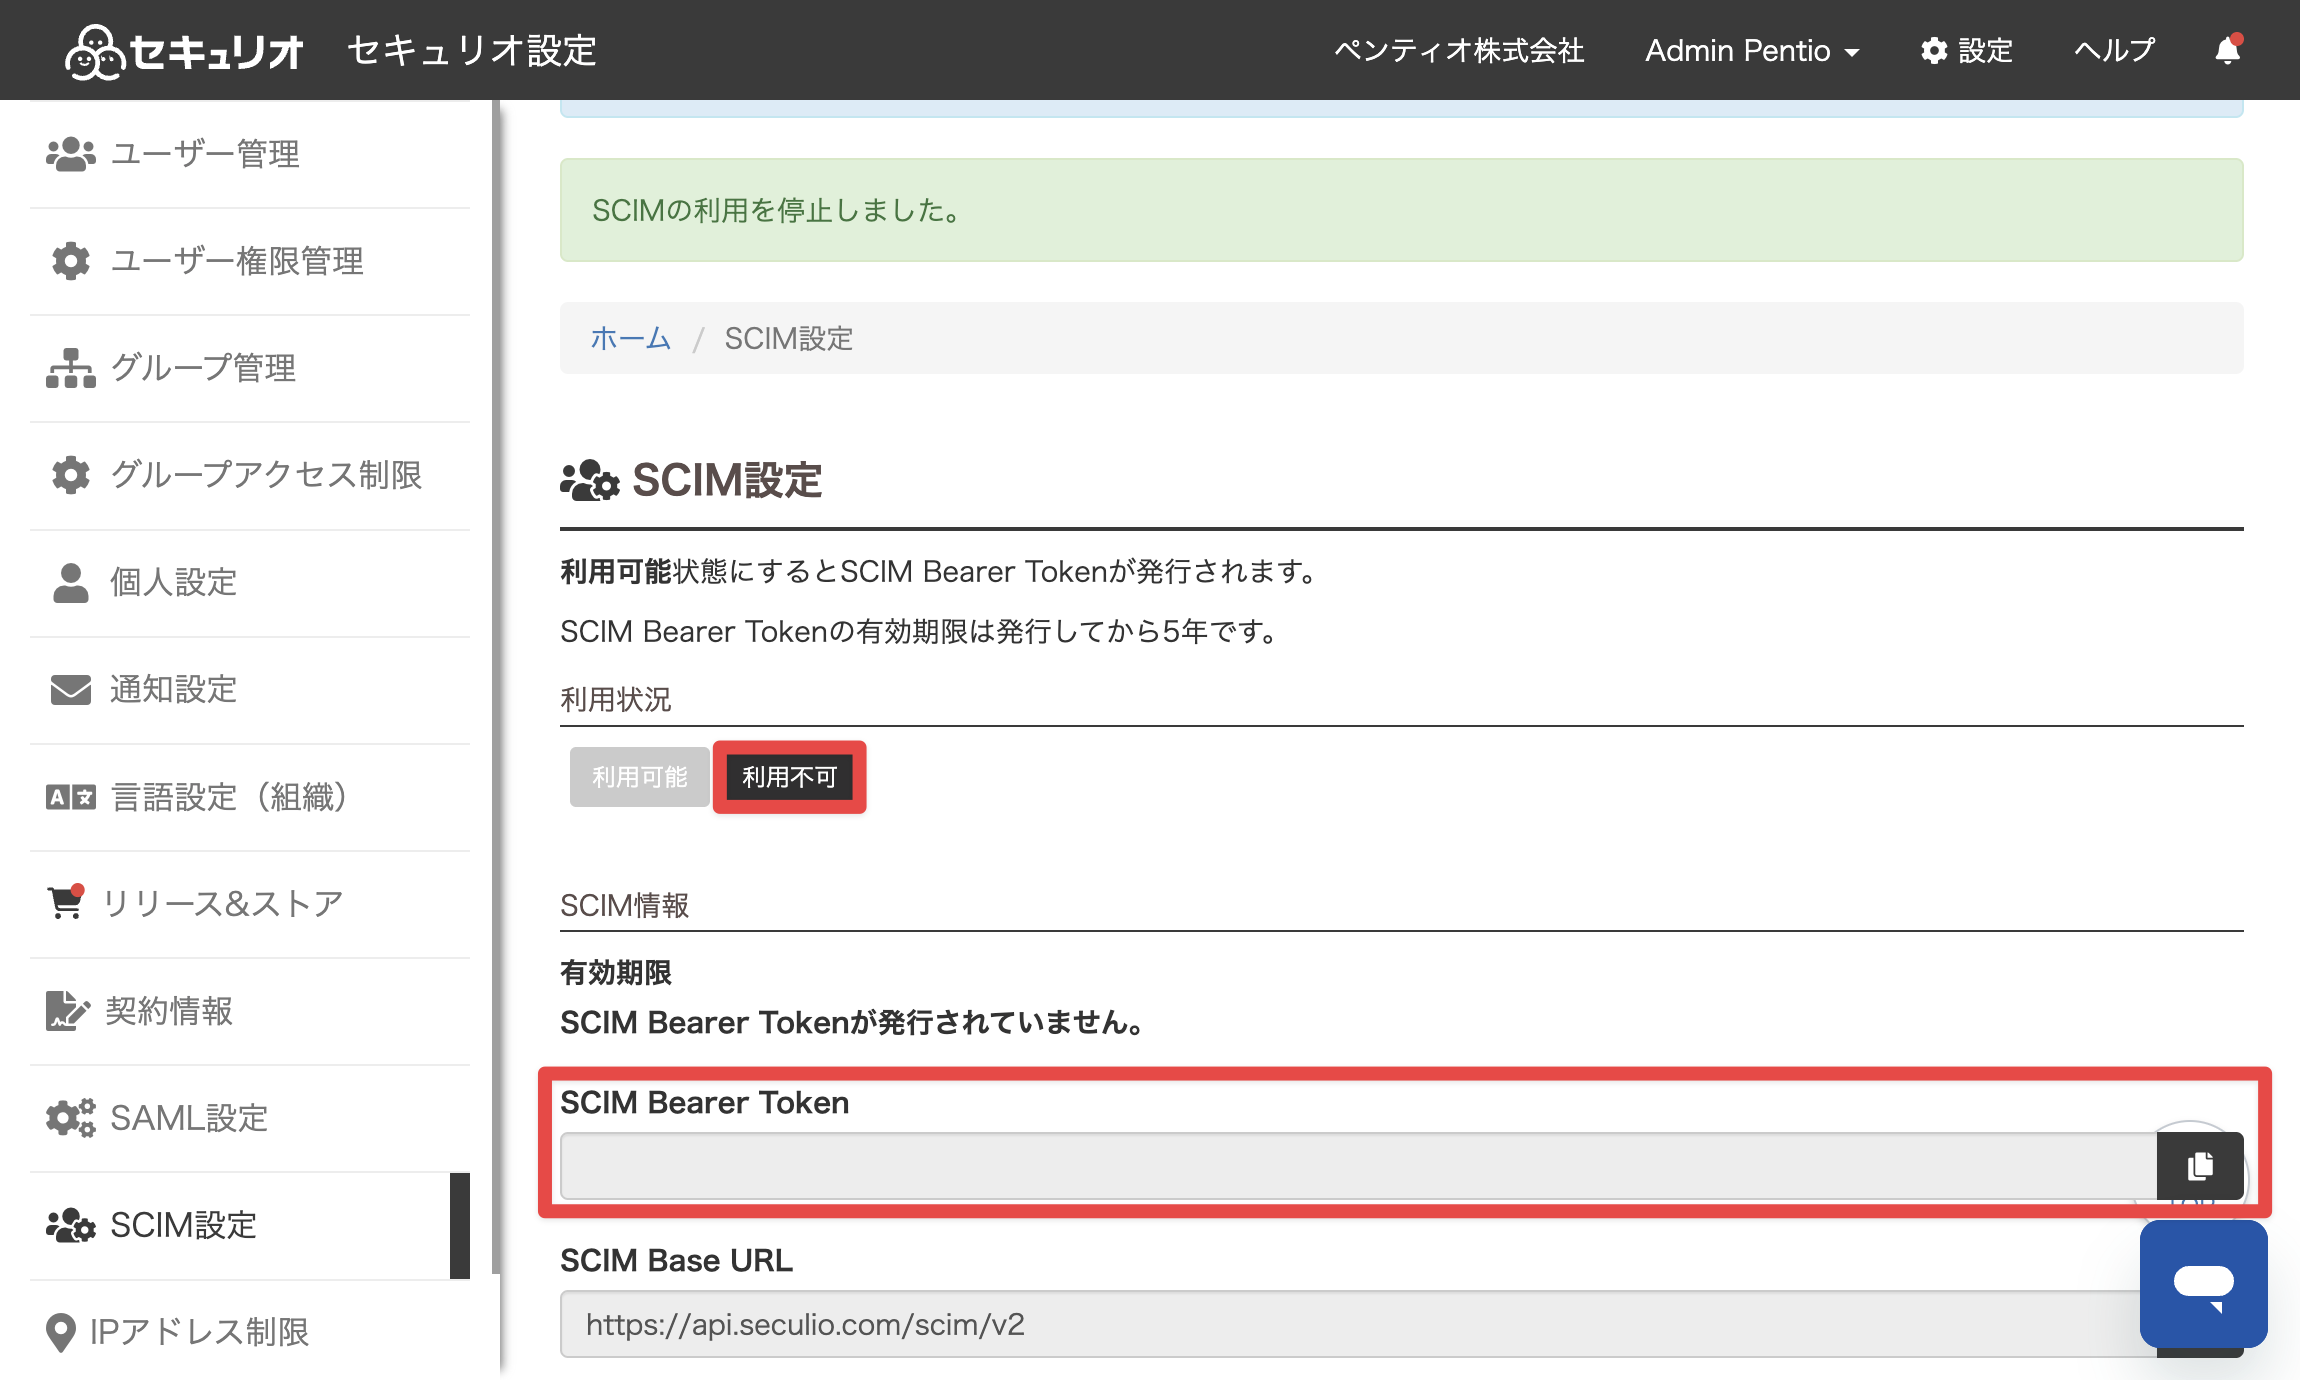This screenshot has width=2300, height=1380.
Task: Open the ヘルプ menu
Action: (2114, 50)
